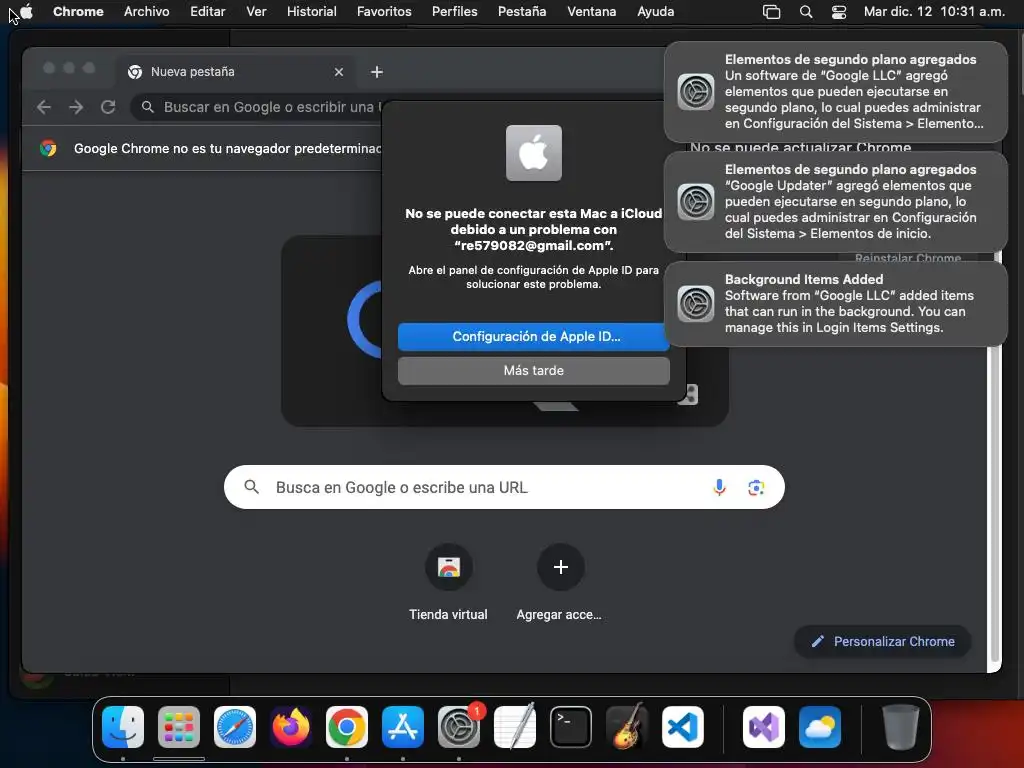The image size is (1024, 768).
Task: Click the Google search box on the page
Action: tap(504, 487)
